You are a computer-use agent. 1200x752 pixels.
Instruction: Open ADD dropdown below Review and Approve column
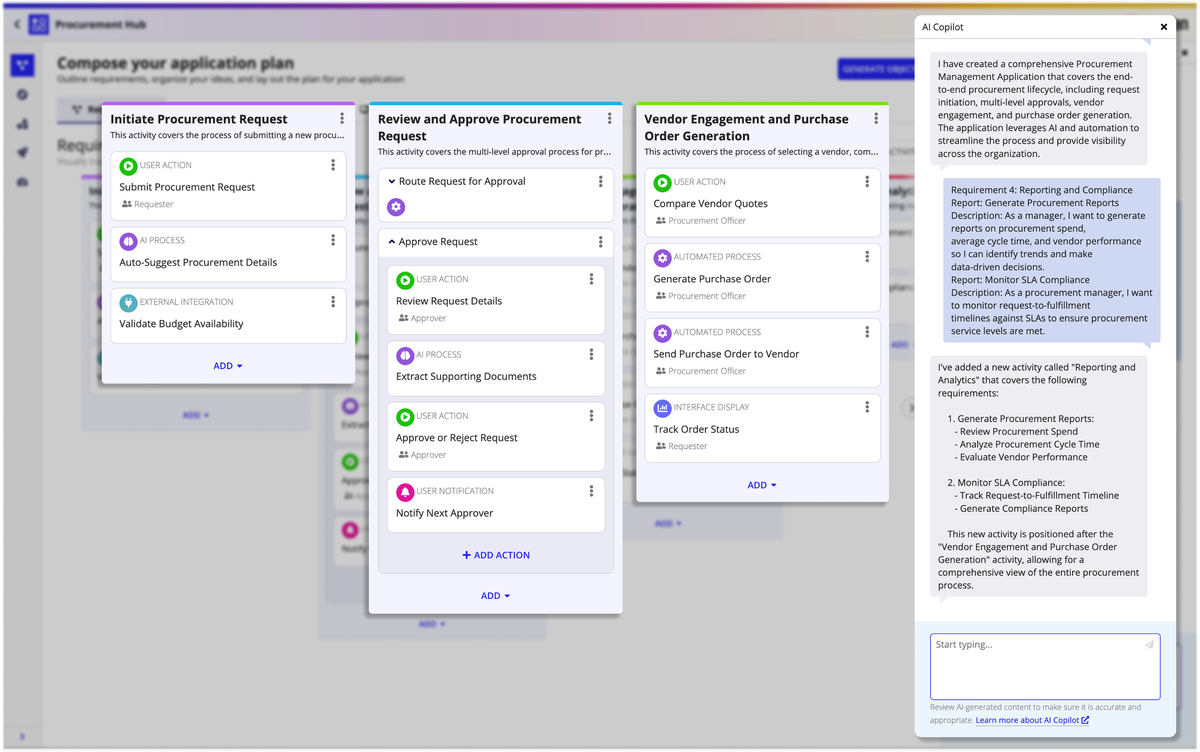click(495, 596)
